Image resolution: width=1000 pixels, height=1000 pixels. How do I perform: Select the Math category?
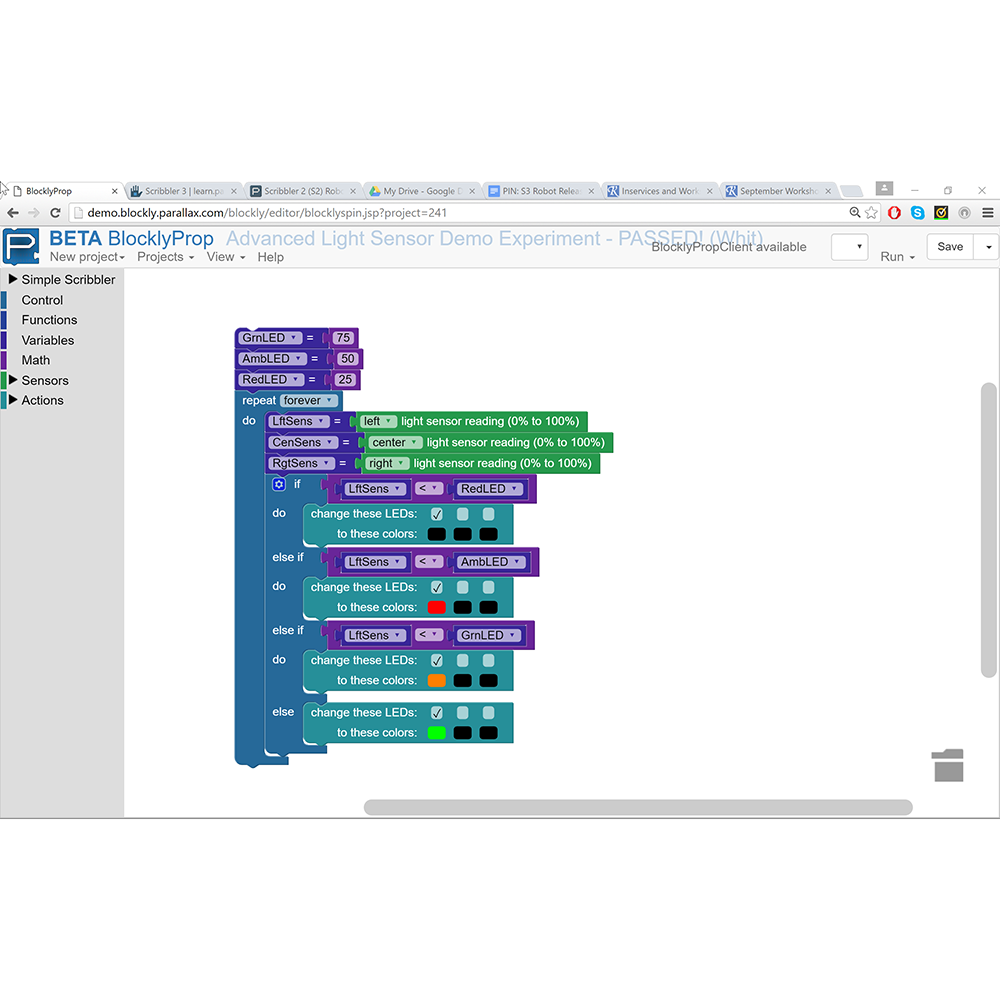[x=36, y=360]
